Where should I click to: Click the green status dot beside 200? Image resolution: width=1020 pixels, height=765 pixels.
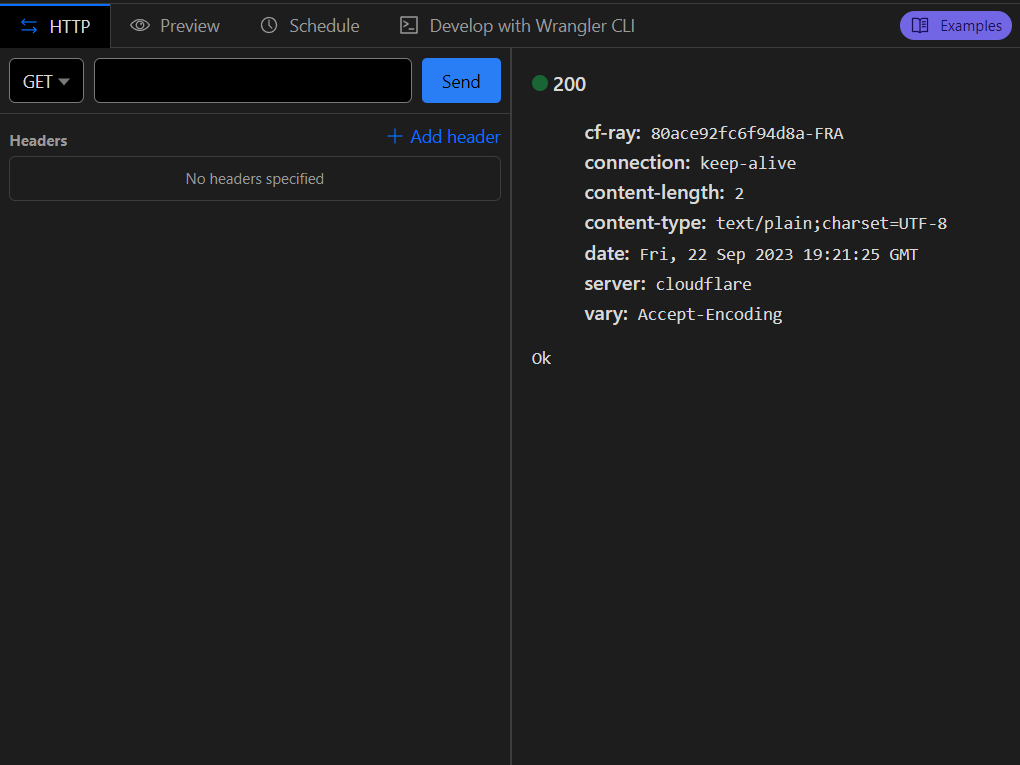pyautogui.click(x=539, y=83)
